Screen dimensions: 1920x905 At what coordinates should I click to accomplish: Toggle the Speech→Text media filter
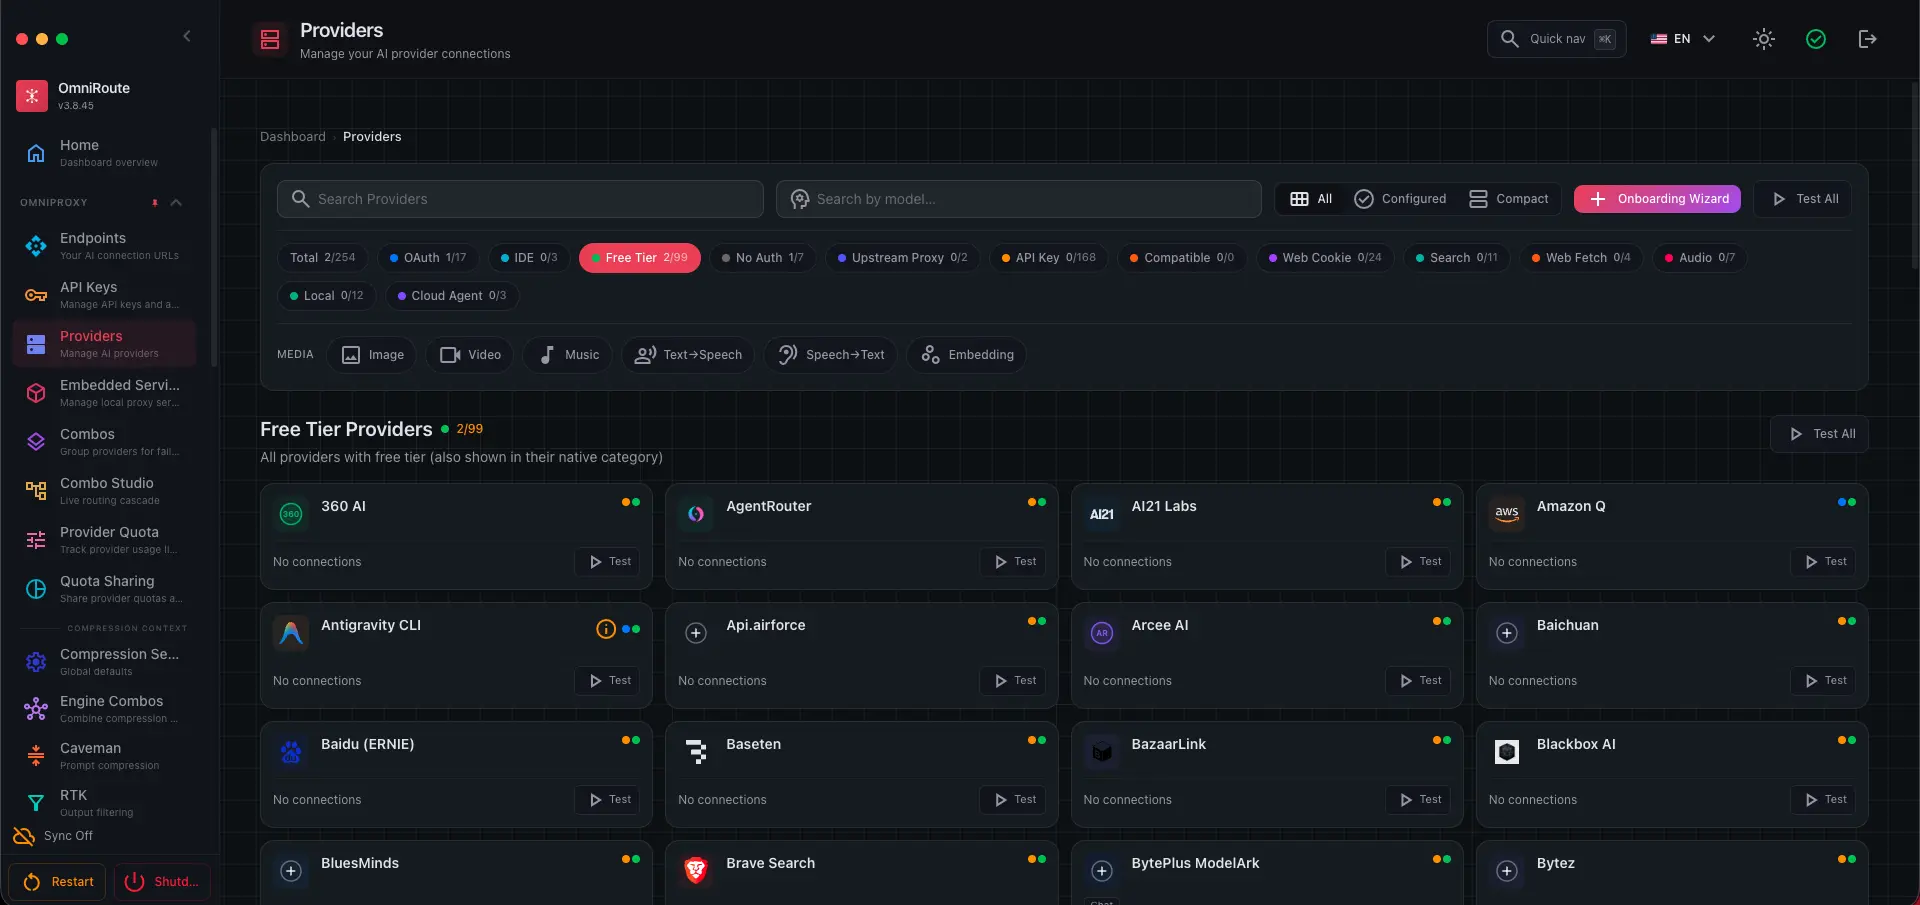click(x=831, y=355)
